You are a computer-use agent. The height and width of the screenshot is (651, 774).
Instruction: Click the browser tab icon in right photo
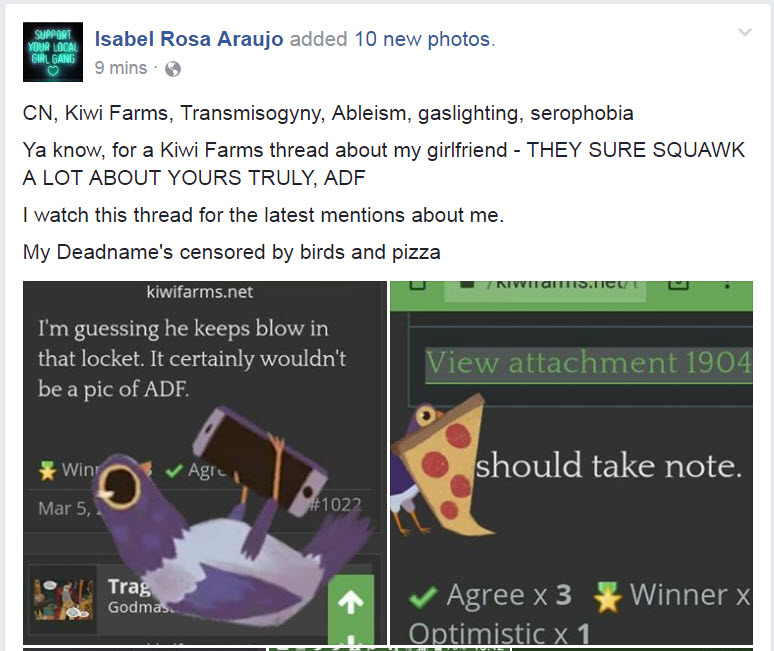click(x=678, y=284)
